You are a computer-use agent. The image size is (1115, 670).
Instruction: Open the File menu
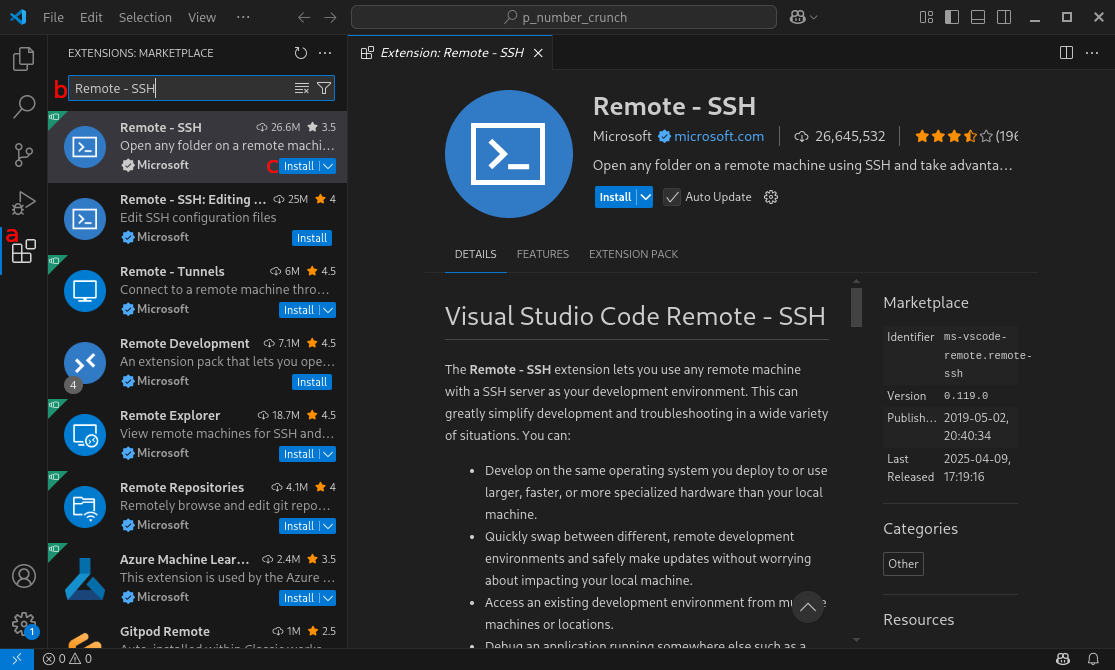tap(53, 17)
